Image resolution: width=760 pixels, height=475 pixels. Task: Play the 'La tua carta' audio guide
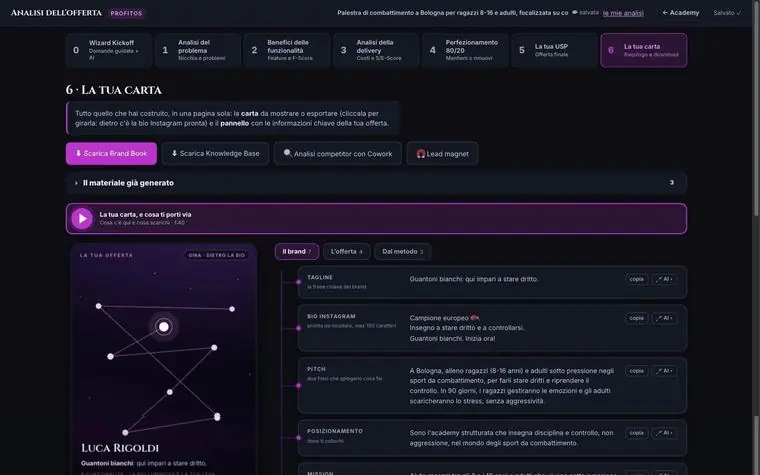point(82,219)
